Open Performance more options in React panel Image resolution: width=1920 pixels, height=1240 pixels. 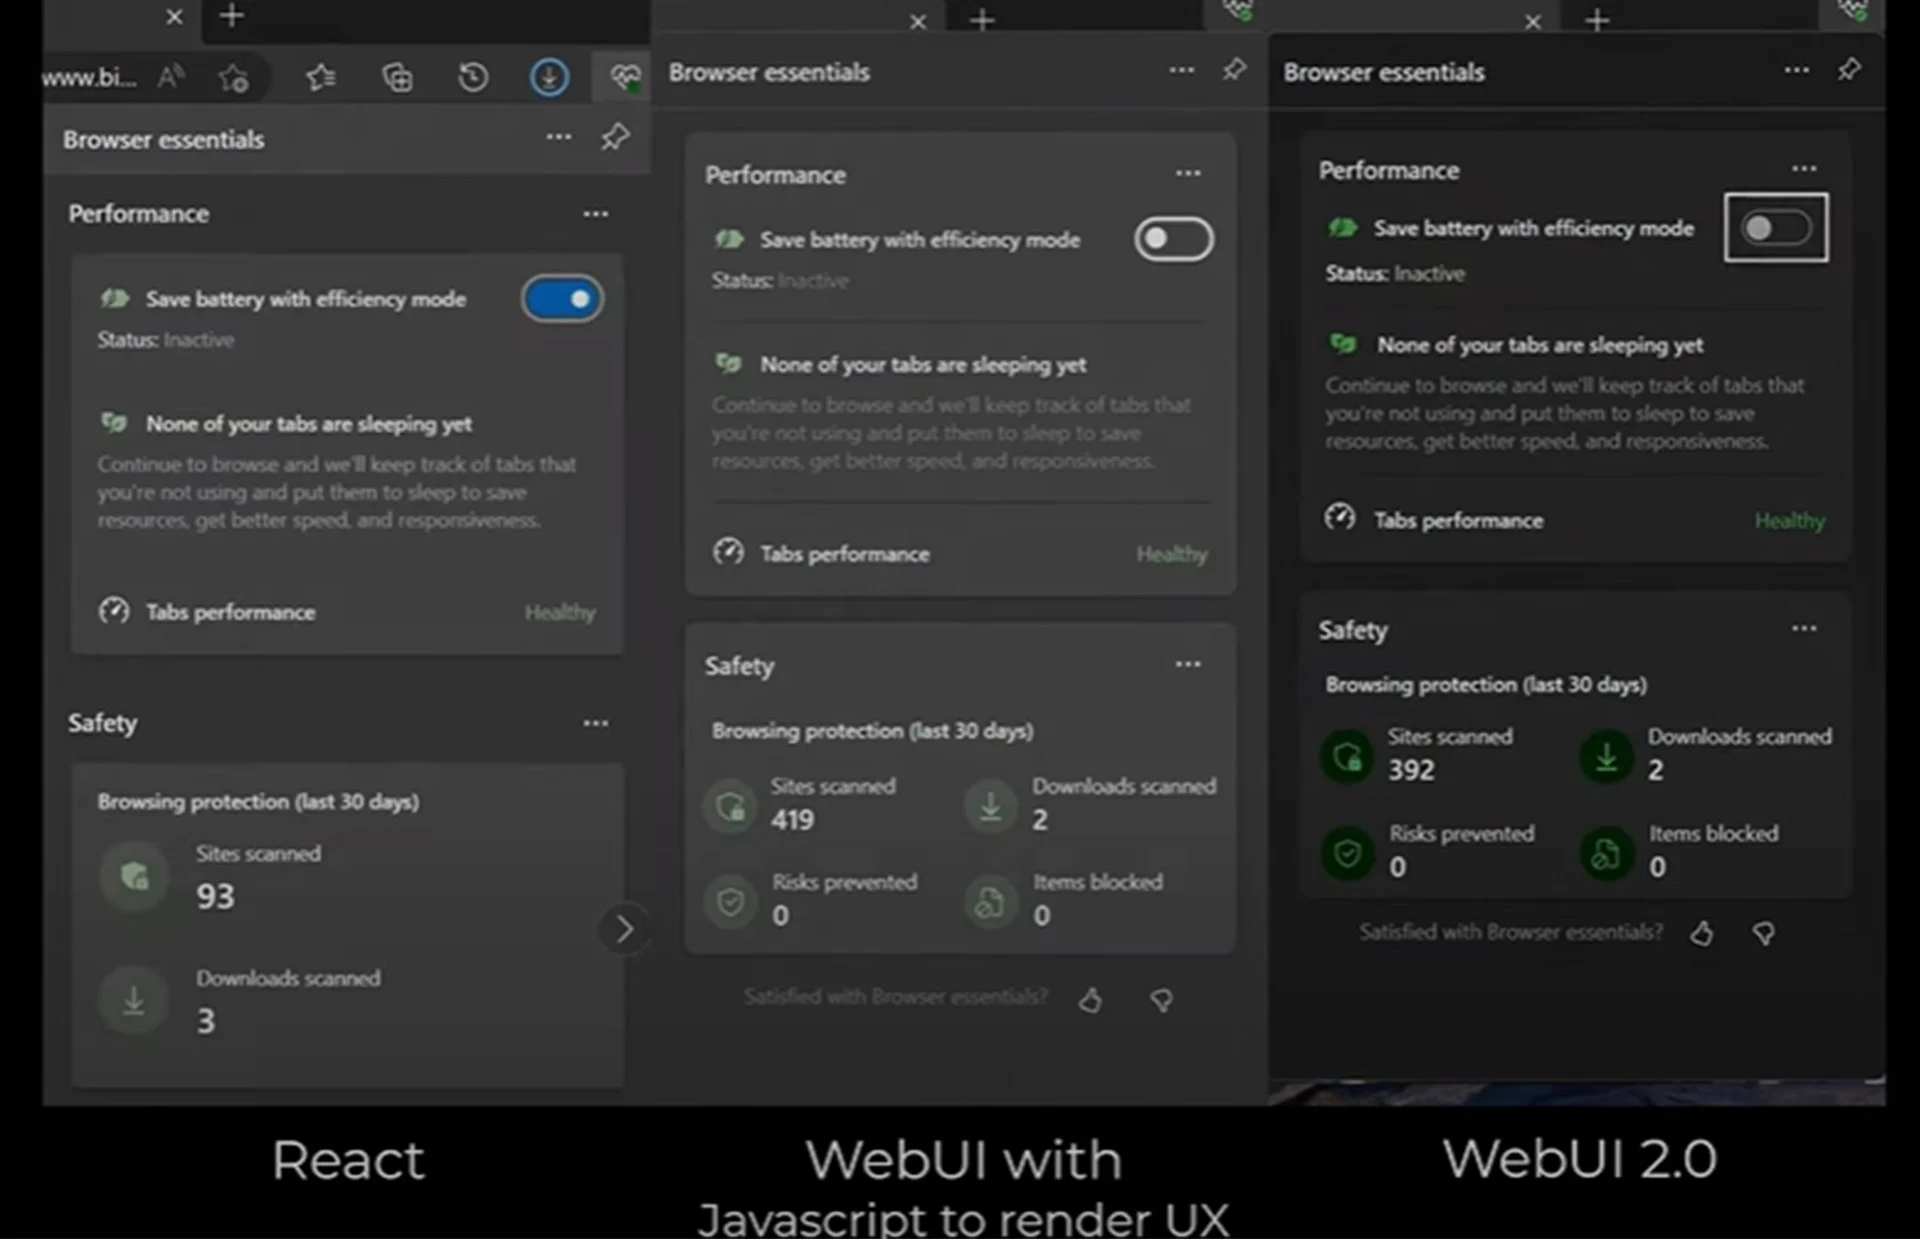tap(596, 213)
